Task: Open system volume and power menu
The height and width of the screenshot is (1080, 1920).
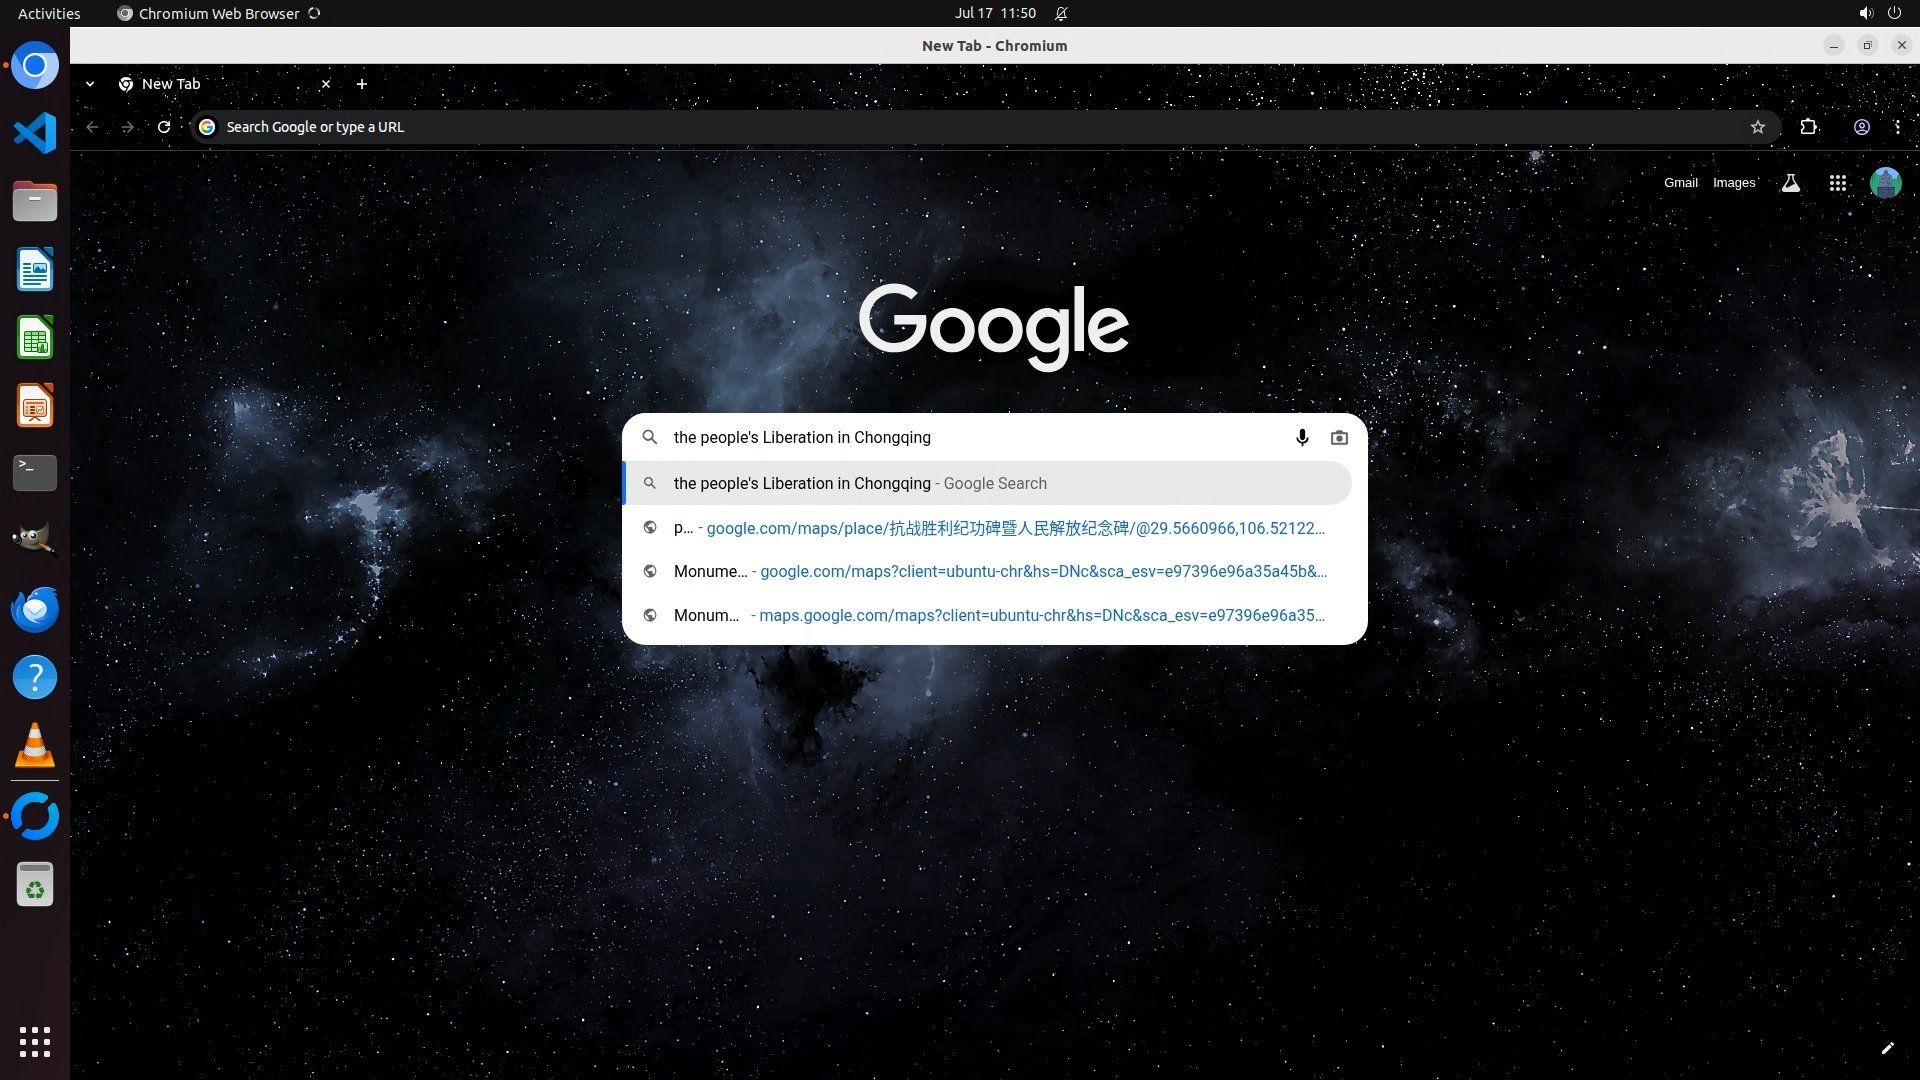Action: tap(1879, 13)
